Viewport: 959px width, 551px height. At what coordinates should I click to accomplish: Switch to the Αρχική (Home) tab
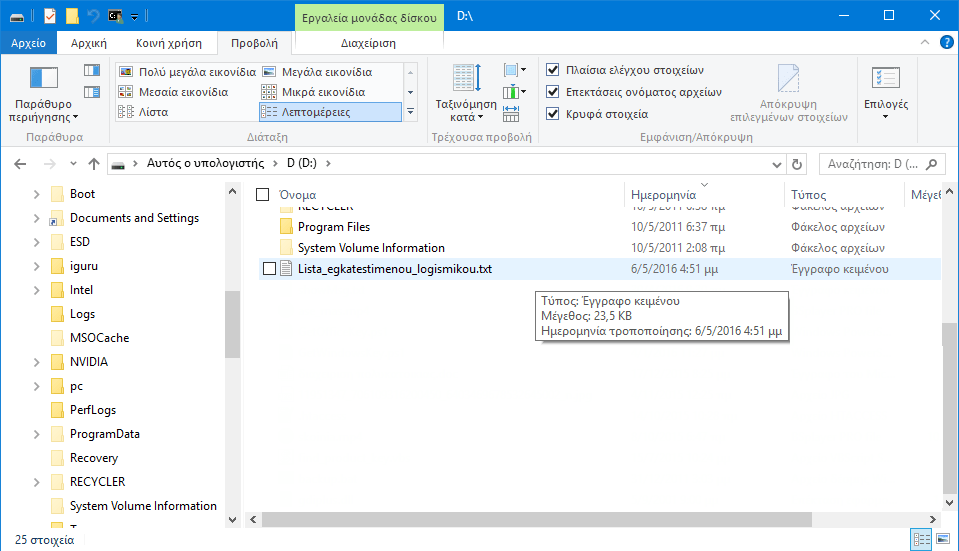[x=89, y=43]
